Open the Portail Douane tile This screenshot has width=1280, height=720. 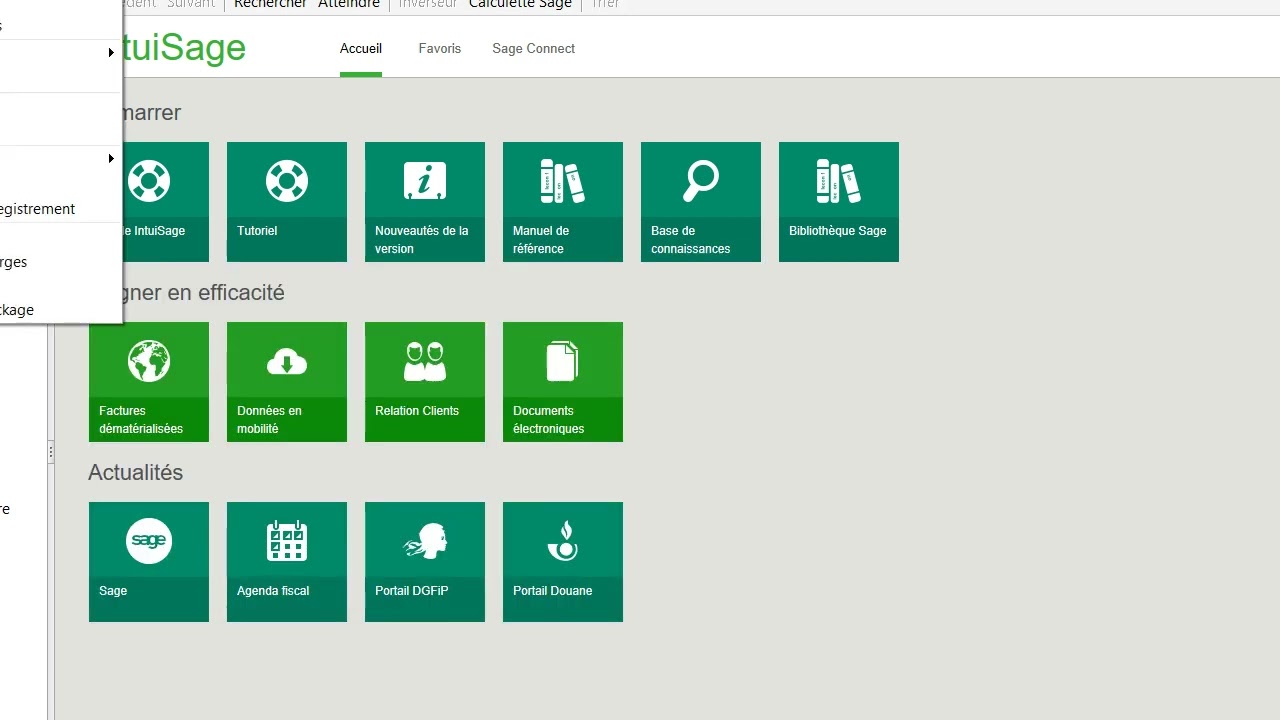563,562
